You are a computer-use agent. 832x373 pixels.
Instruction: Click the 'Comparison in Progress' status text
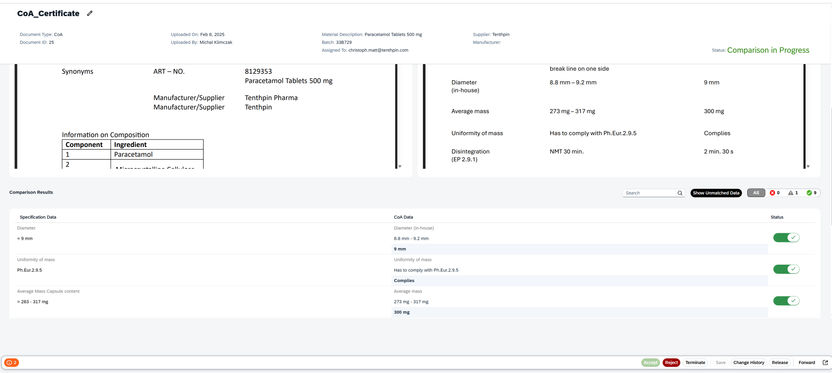pyautogui.click(x=768, y=50)
